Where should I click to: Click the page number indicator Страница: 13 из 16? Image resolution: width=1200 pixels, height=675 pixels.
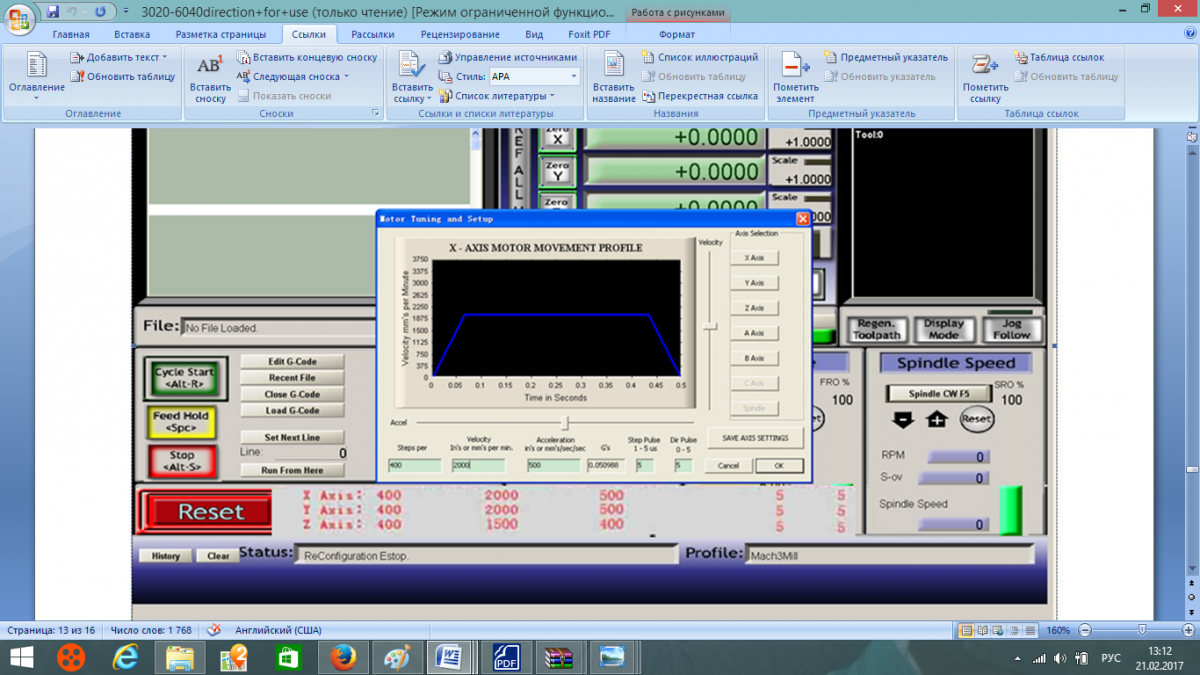(x=50, y=631)
